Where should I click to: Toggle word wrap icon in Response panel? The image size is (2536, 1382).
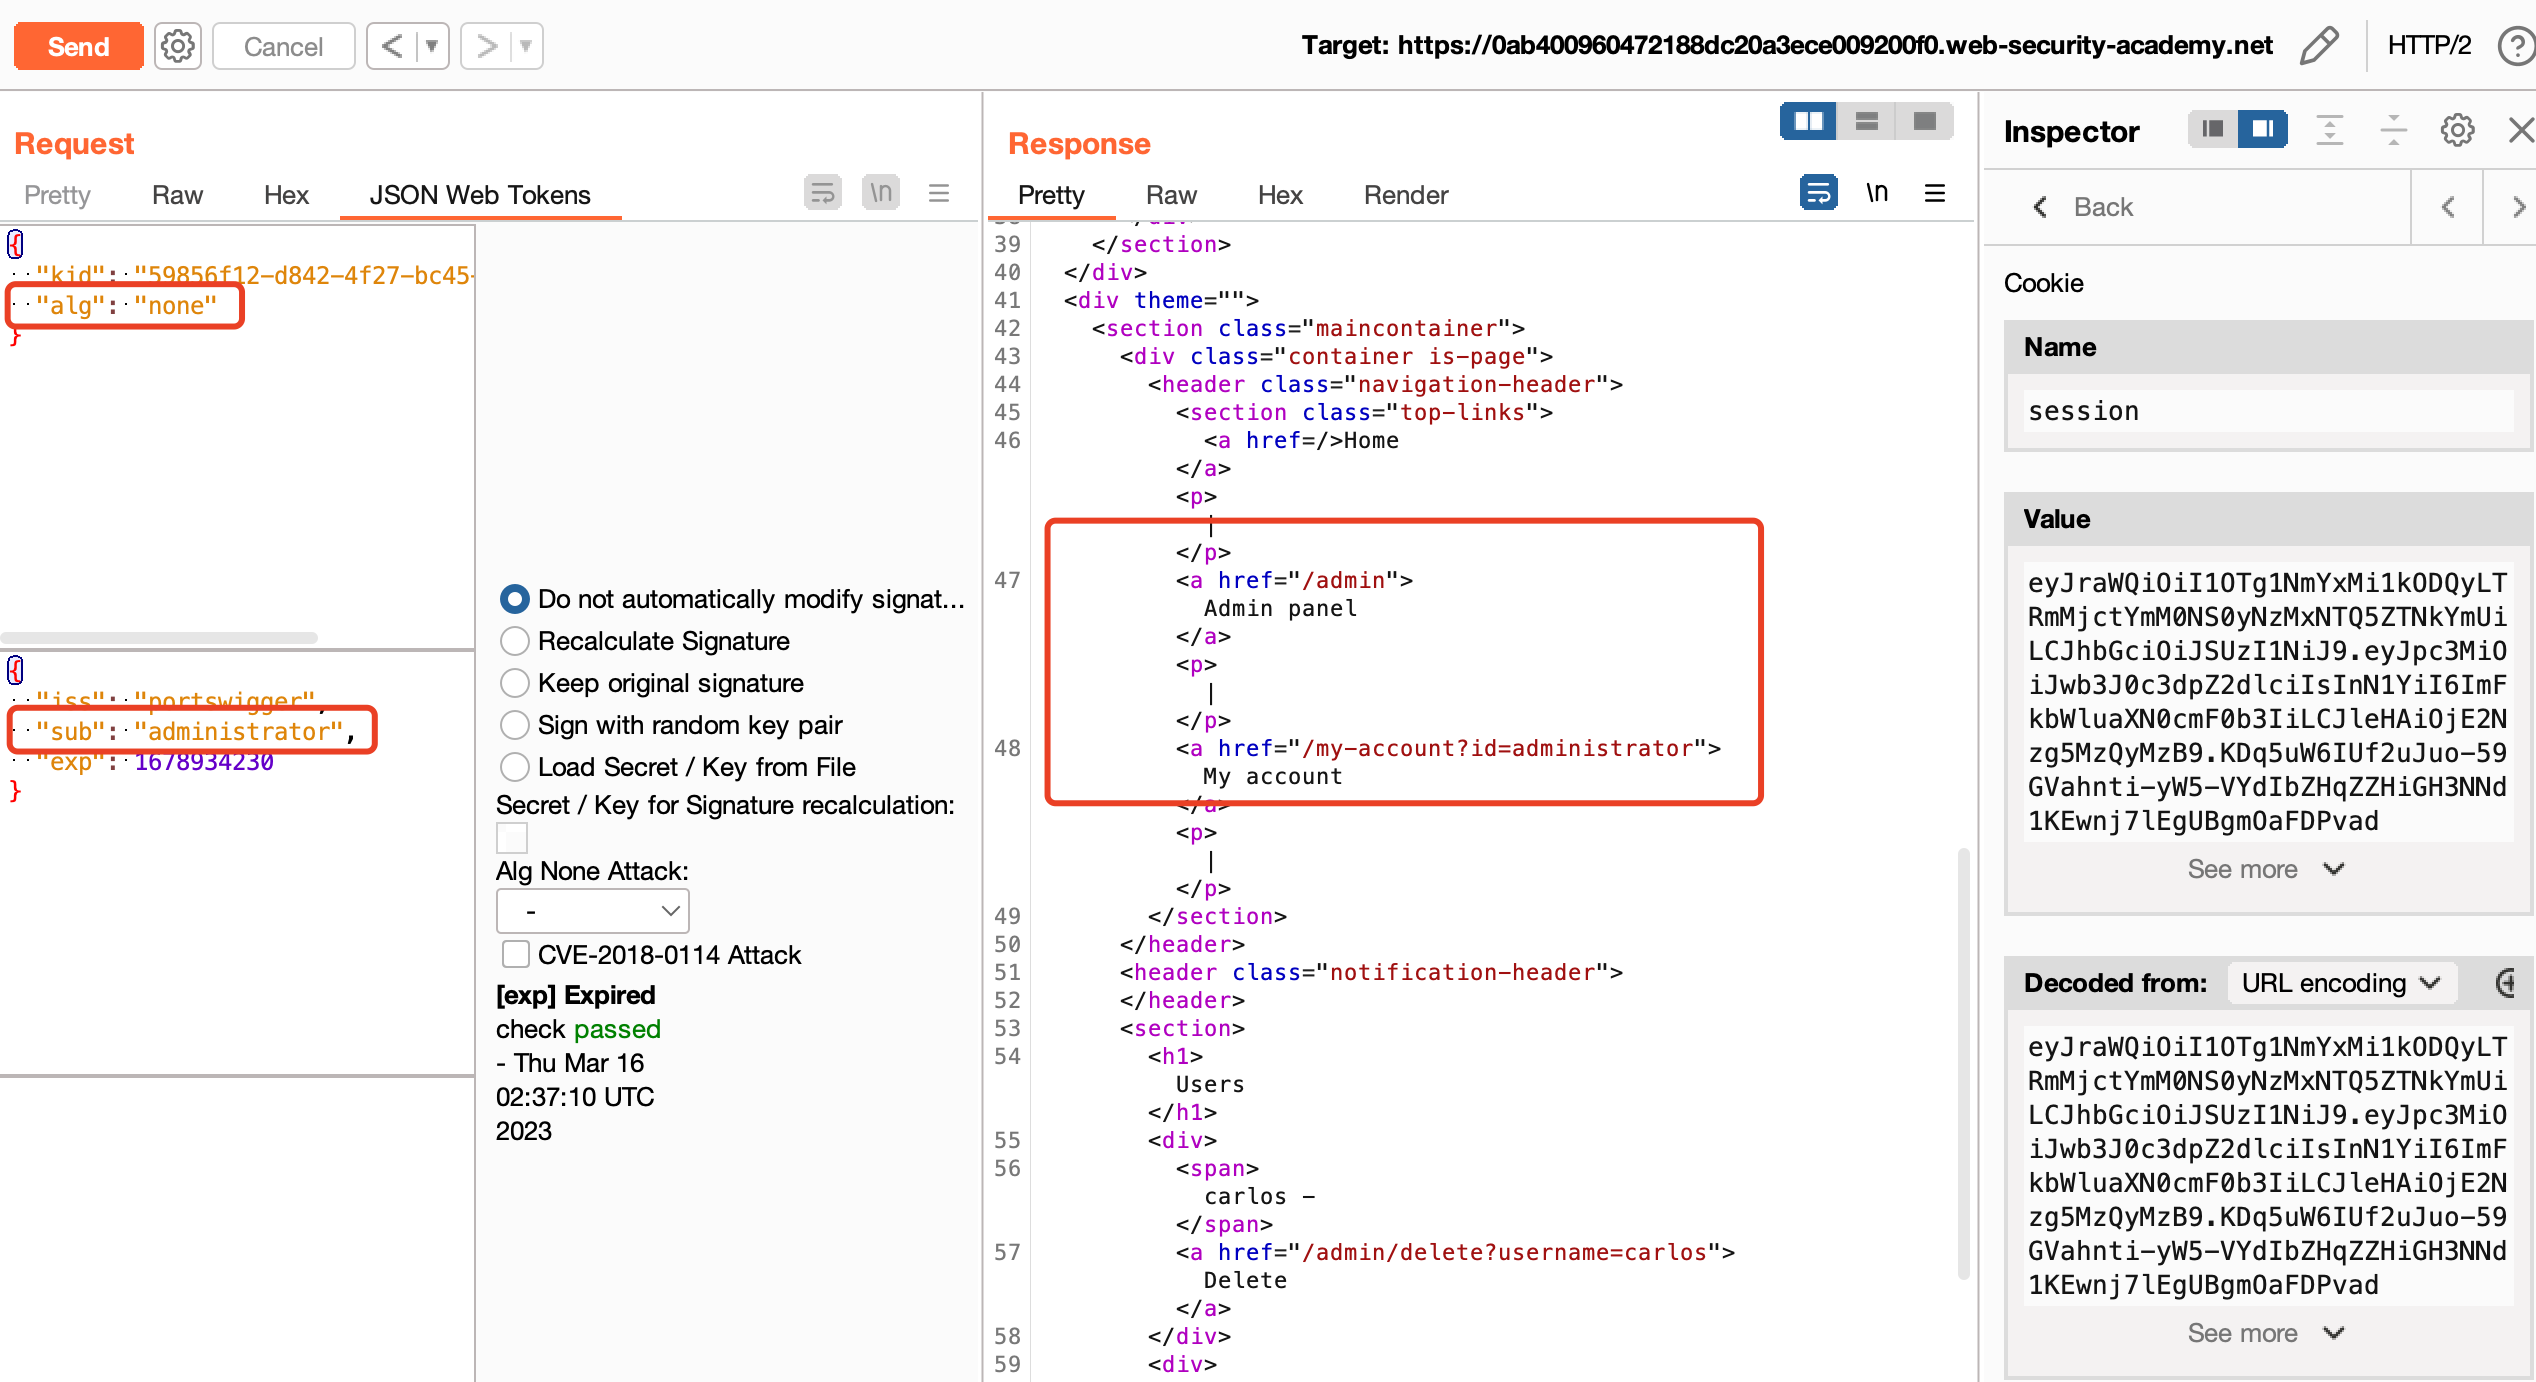tap(1818, 193)
